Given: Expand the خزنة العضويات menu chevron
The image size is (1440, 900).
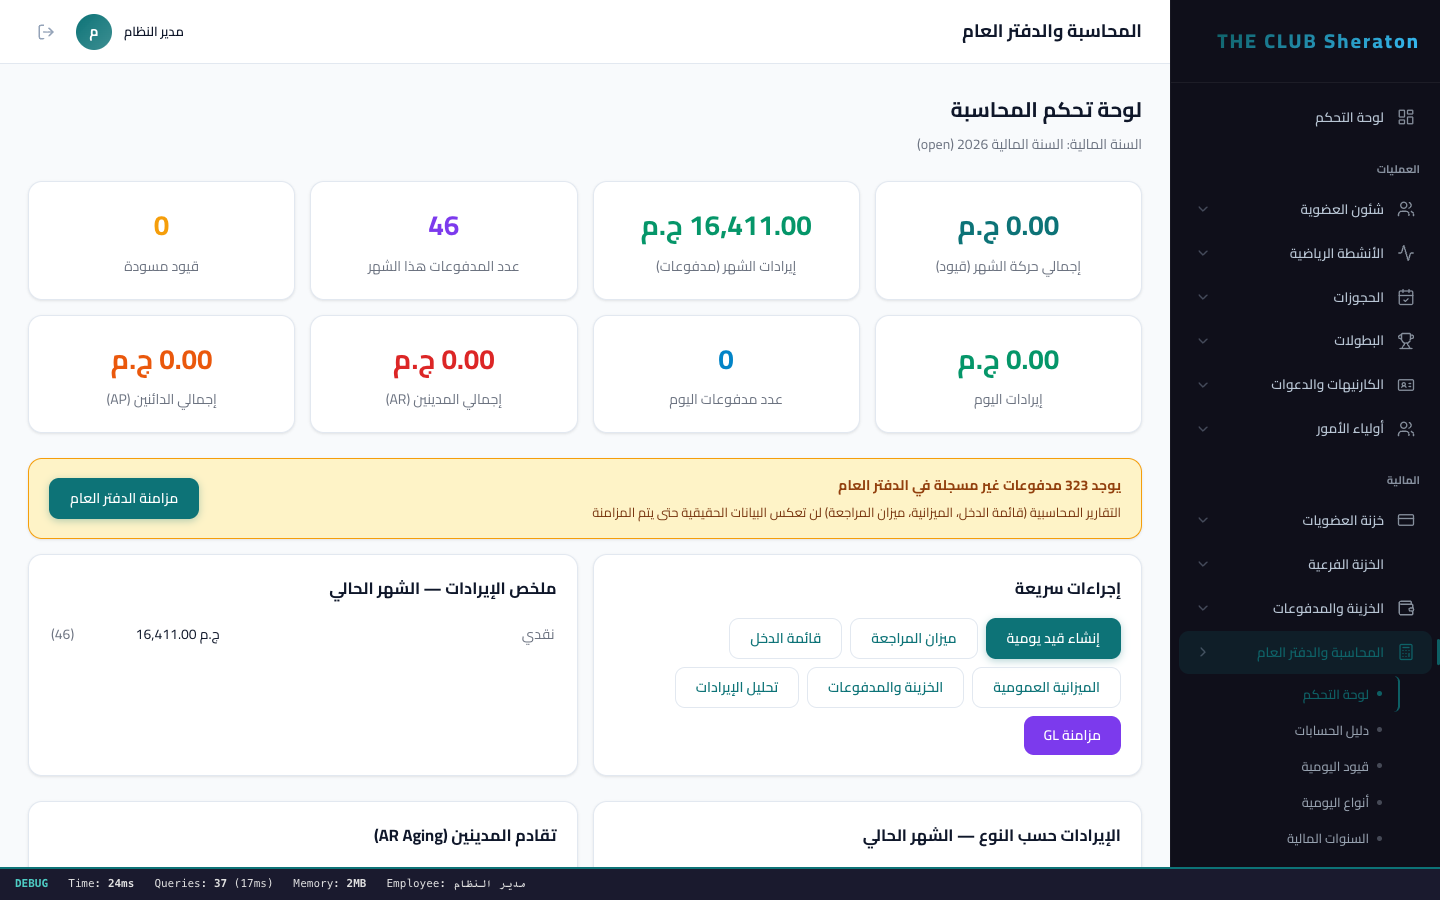Looking at the screenshot, I should tap(1203, 520).
